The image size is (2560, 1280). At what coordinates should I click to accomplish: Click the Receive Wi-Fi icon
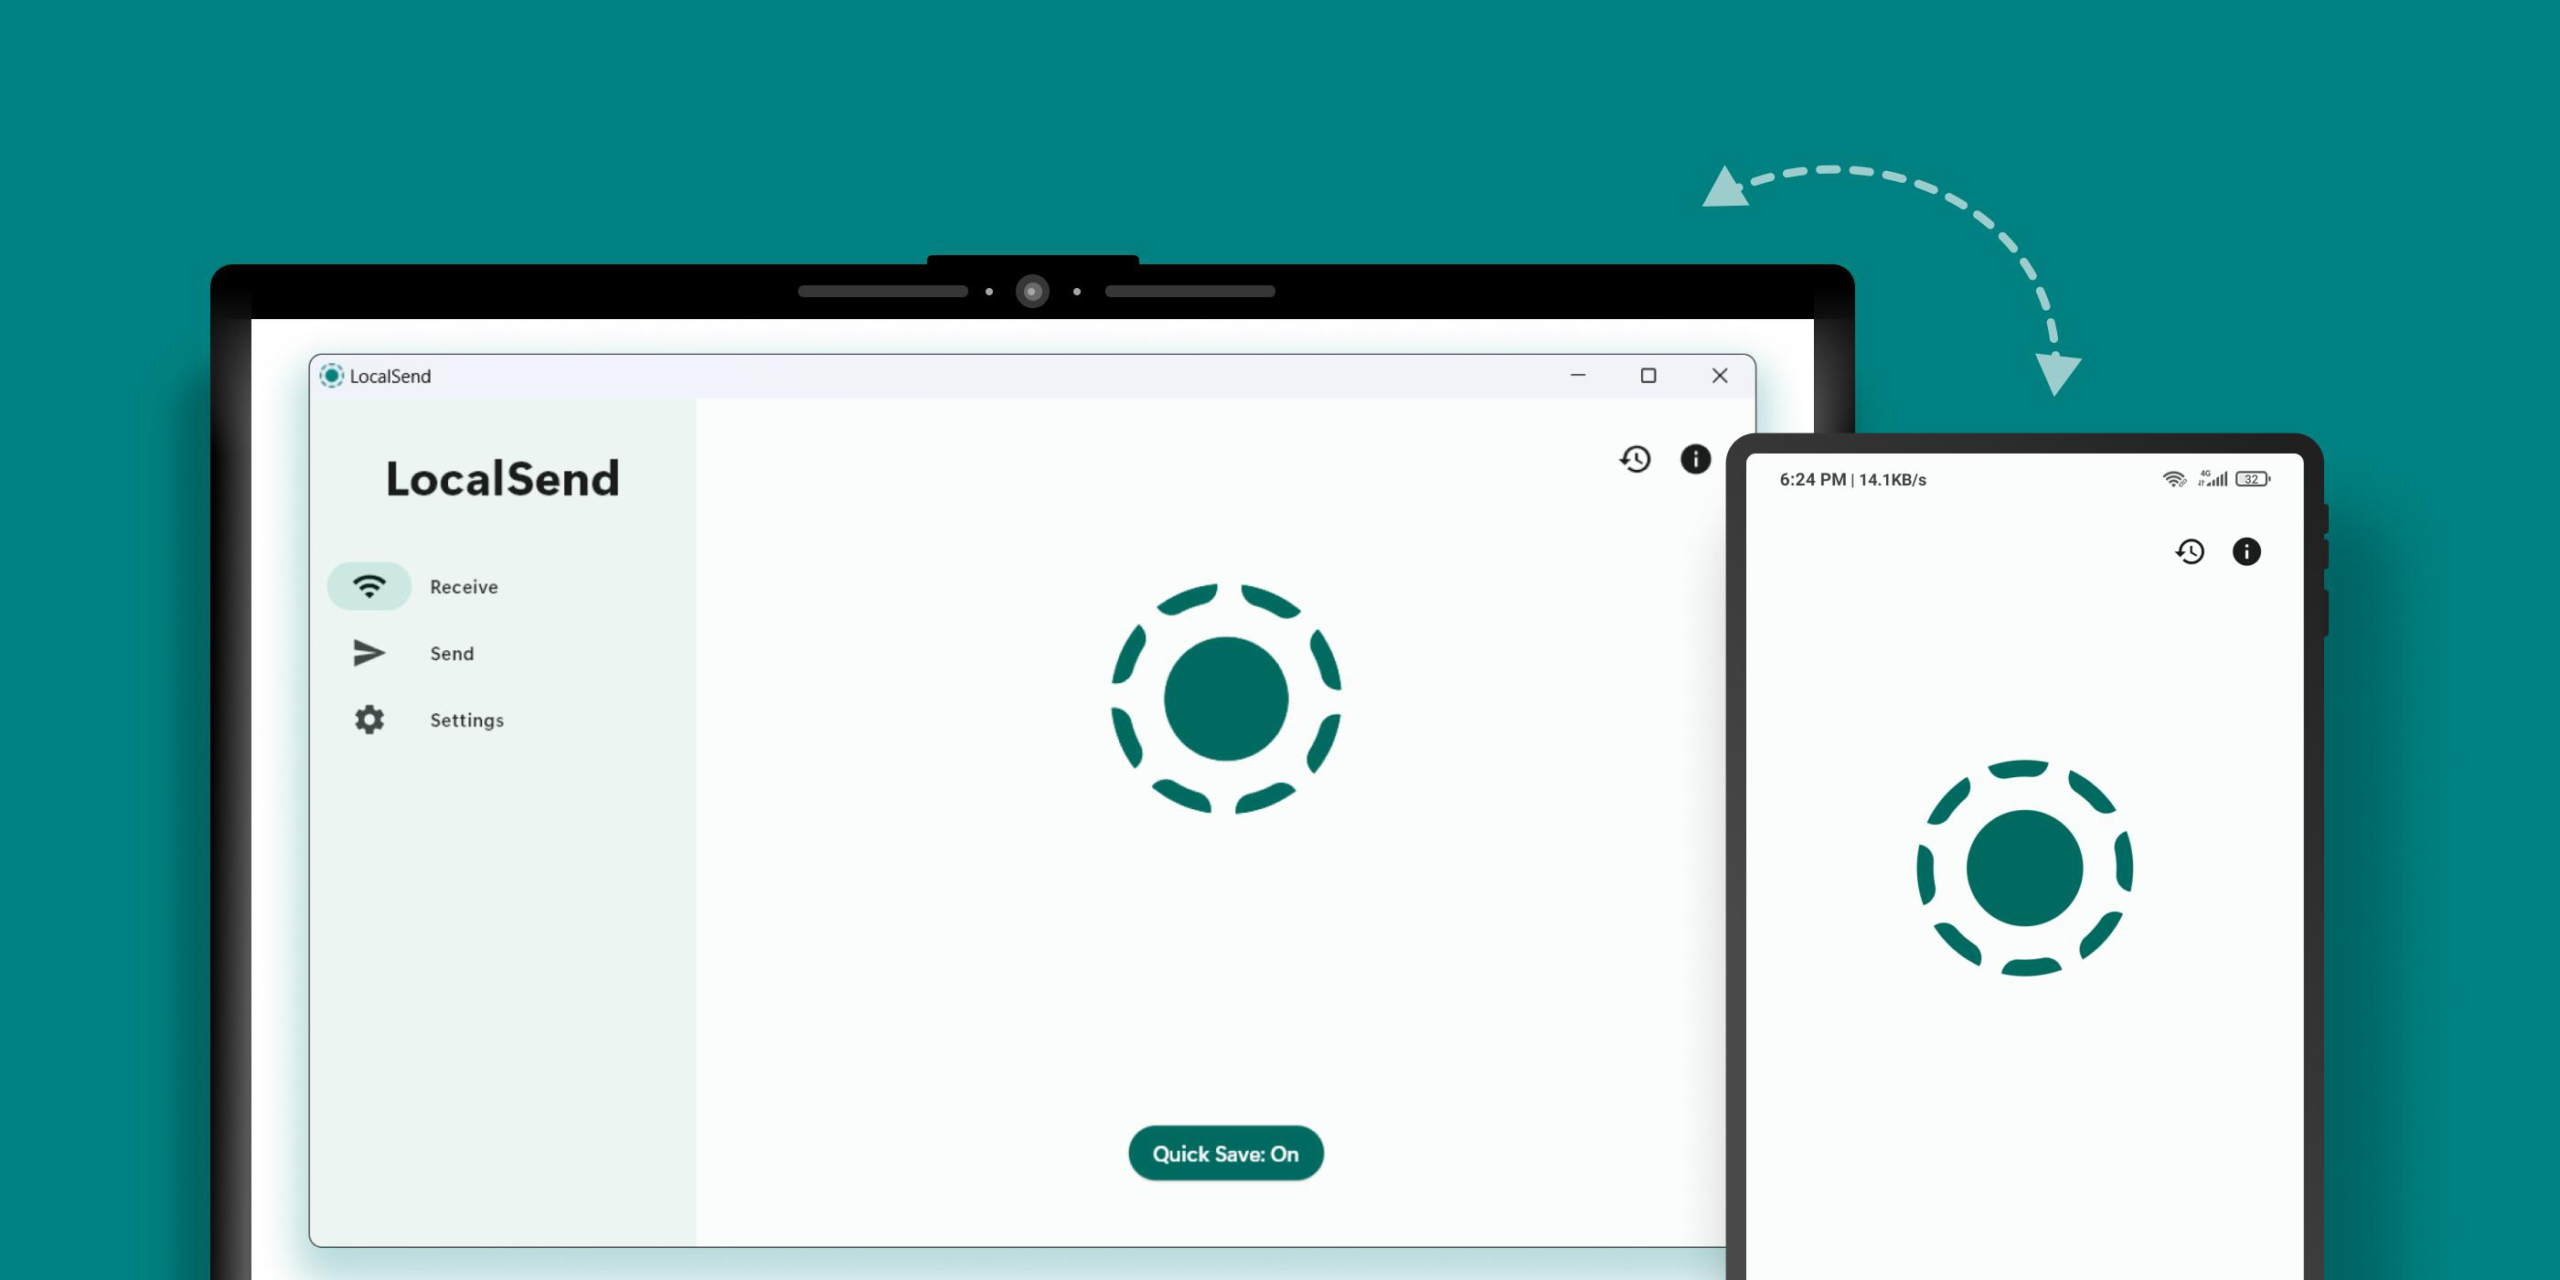[x=369, y=586]
